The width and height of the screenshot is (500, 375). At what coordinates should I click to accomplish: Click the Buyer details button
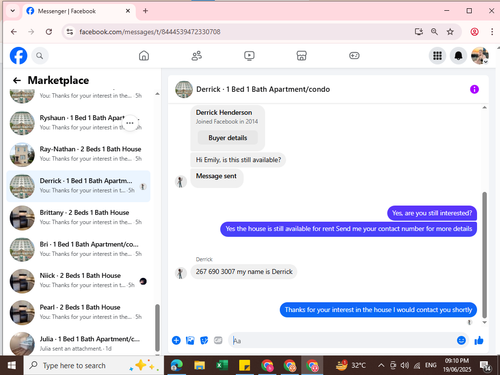click(228, 138)
